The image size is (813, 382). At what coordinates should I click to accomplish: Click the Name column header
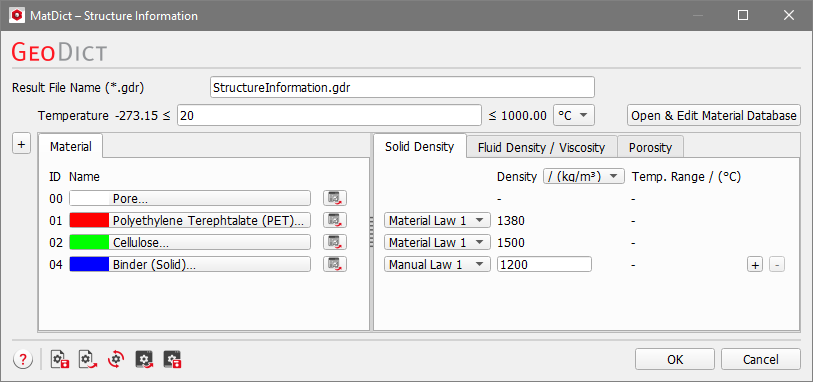[84, 177]
